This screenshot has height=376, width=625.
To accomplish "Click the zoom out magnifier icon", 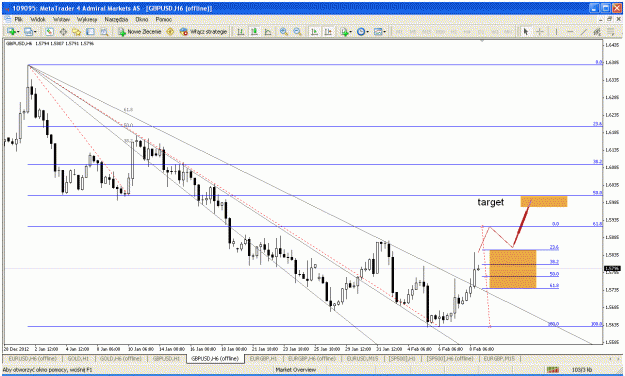I will click(x=297, y=31).
